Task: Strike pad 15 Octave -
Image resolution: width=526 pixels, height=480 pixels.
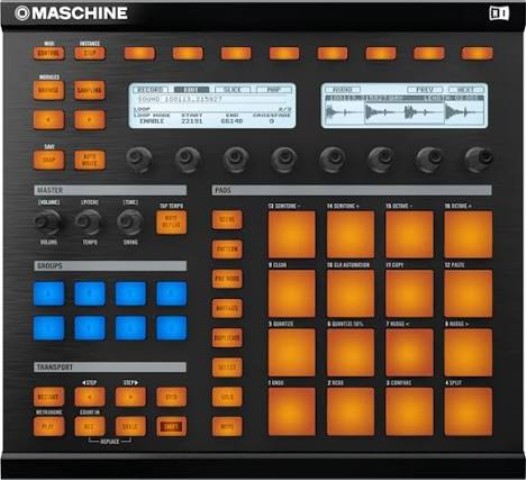Action: pyautogui.click(x=409, y=234)
